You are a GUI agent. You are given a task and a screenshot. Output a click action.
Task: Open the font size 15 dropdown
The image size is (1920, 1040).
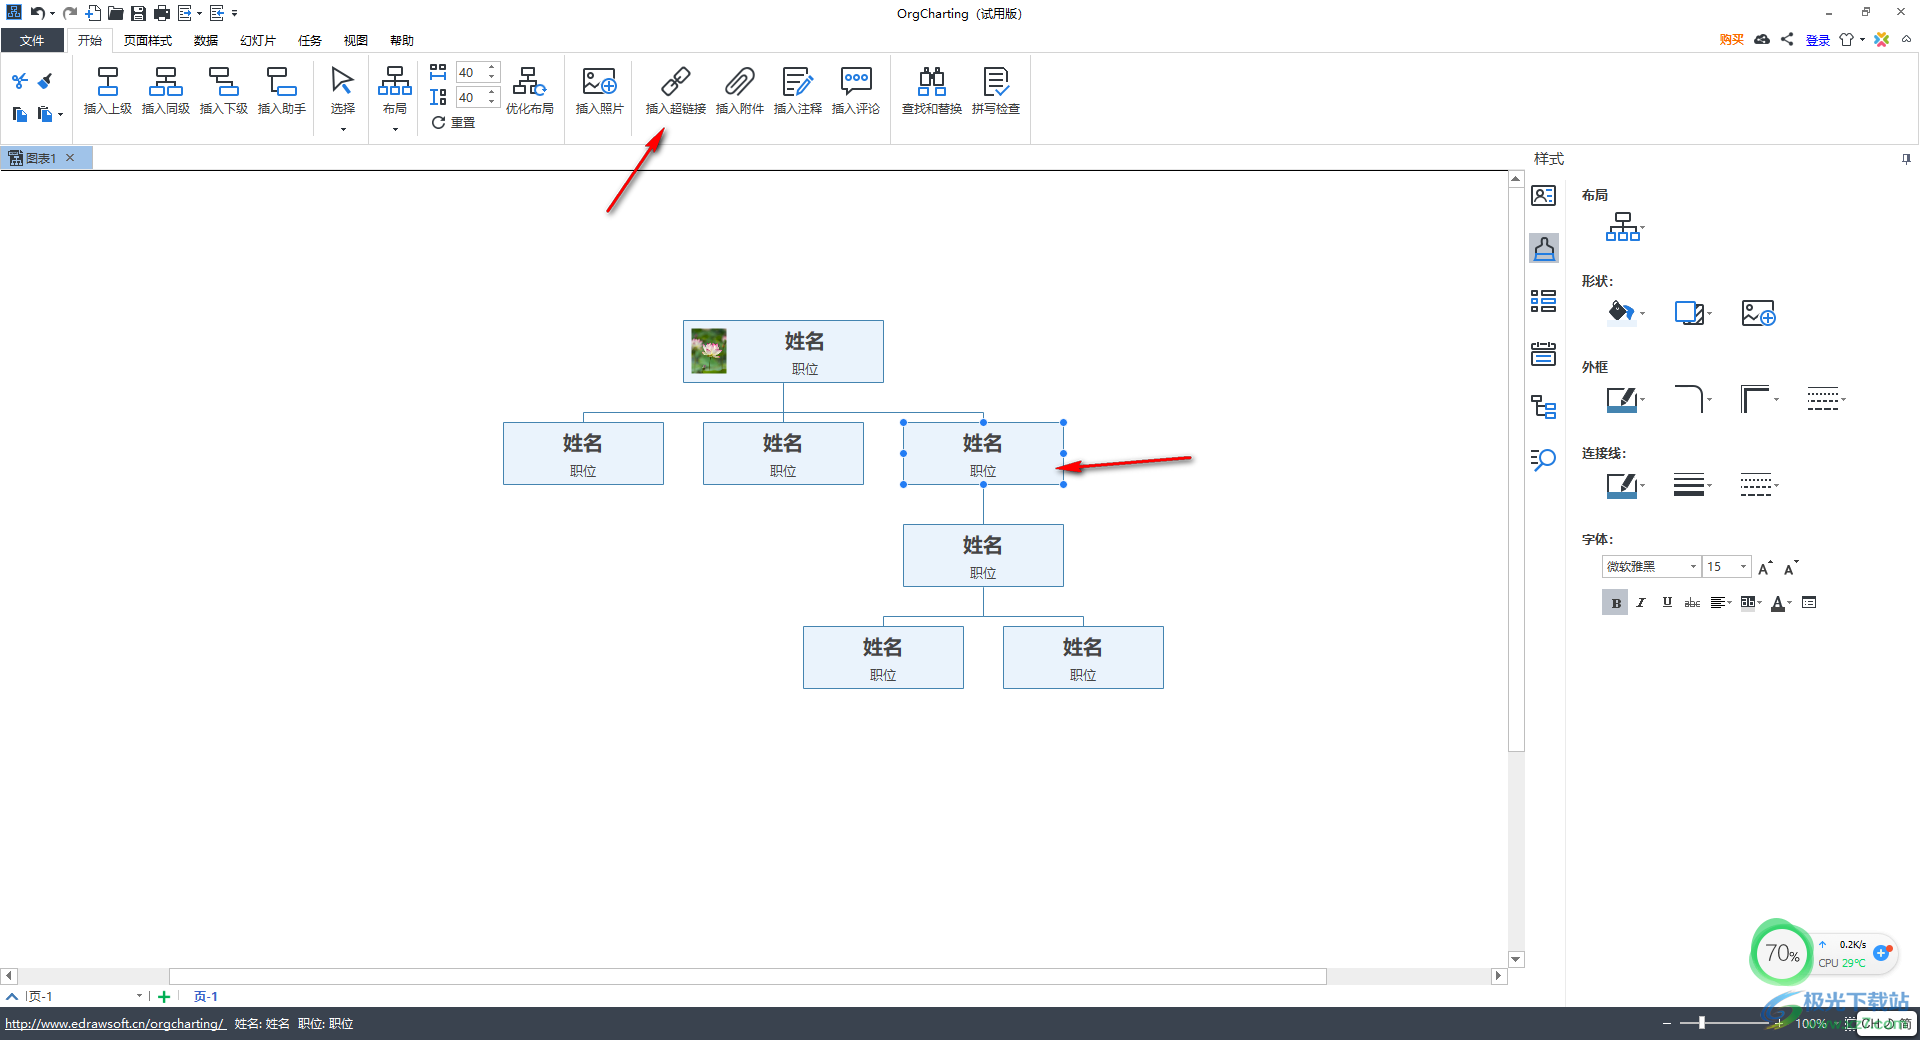point(1743,567)
